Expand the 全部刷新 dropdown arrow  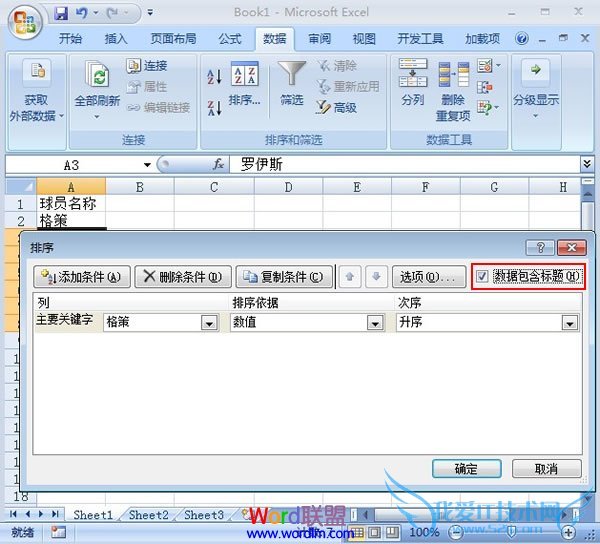click(x=97, y=116)
